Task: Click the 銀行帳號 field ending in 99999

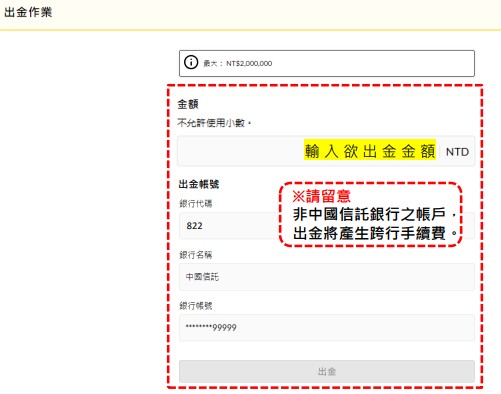Action: pos(327,327)
